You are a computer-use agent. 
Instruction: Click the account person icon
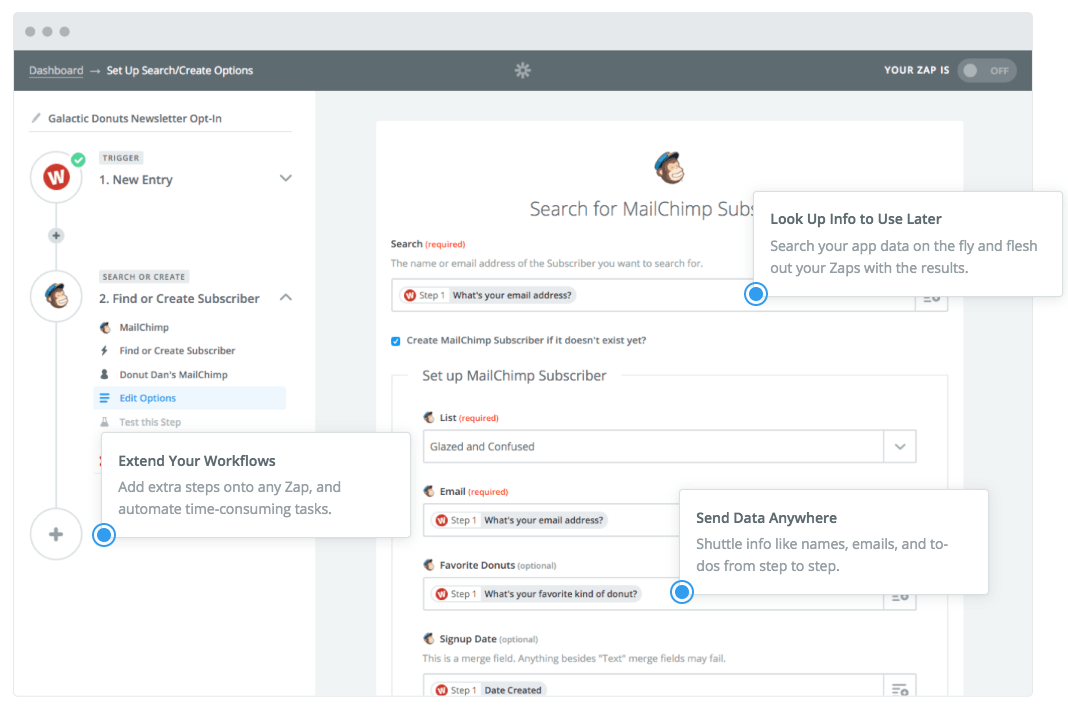pos(104,374)
